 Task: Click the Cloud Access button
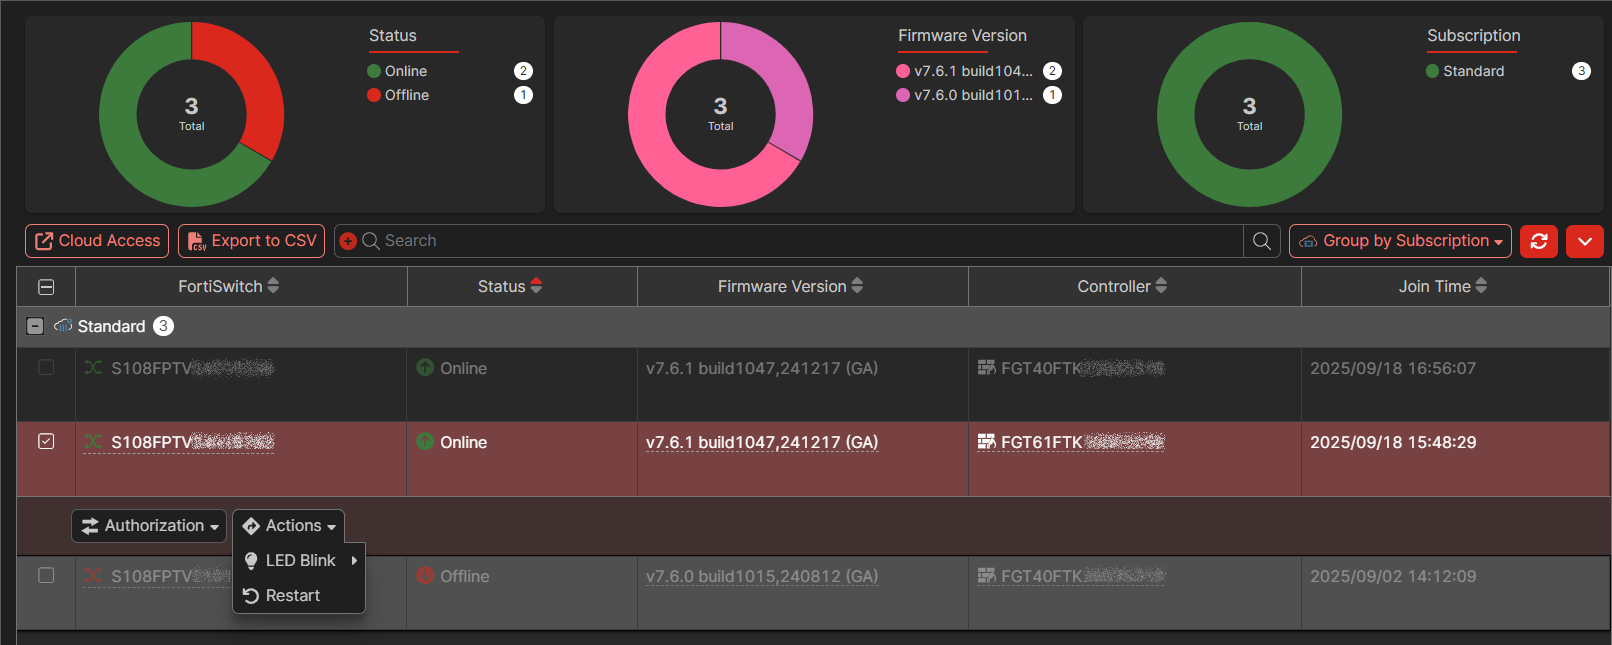97,241
